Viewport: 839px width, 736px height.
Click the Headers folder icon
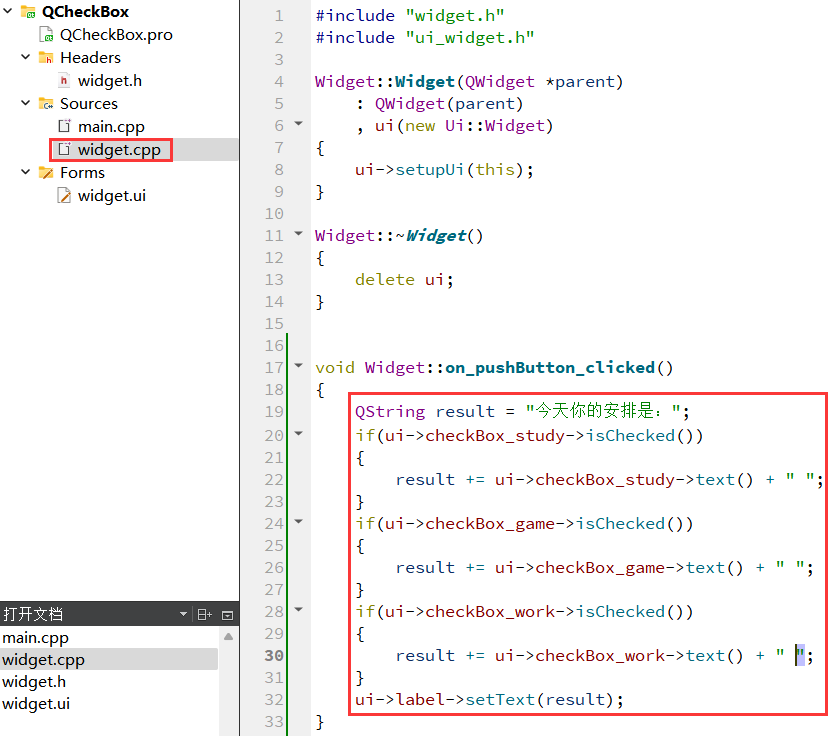46,57
